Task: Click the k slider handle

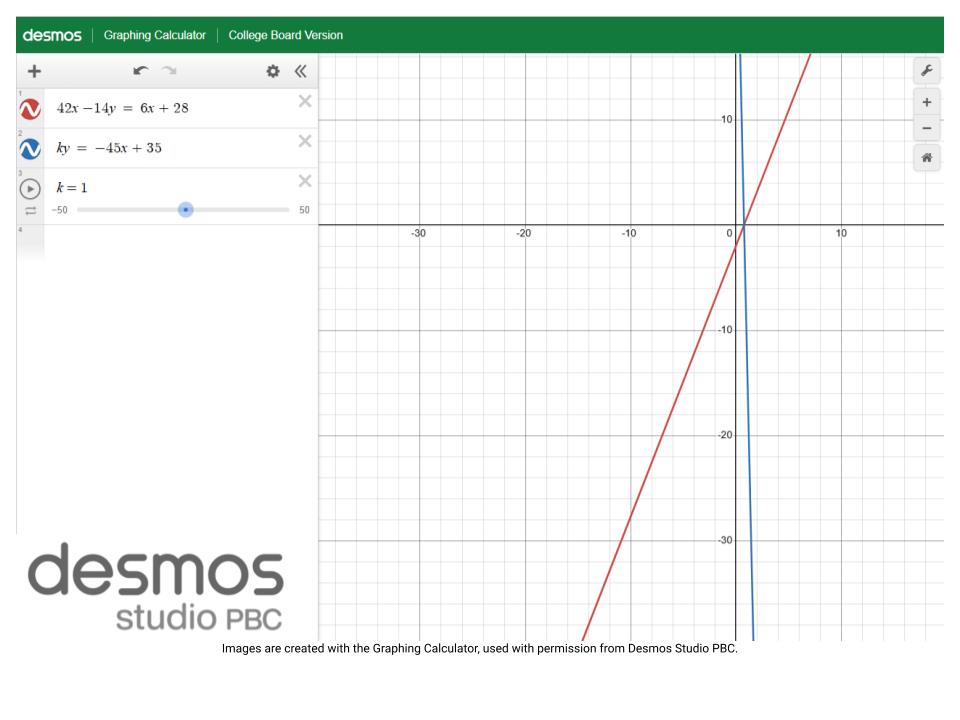Action: coord(186,209)
